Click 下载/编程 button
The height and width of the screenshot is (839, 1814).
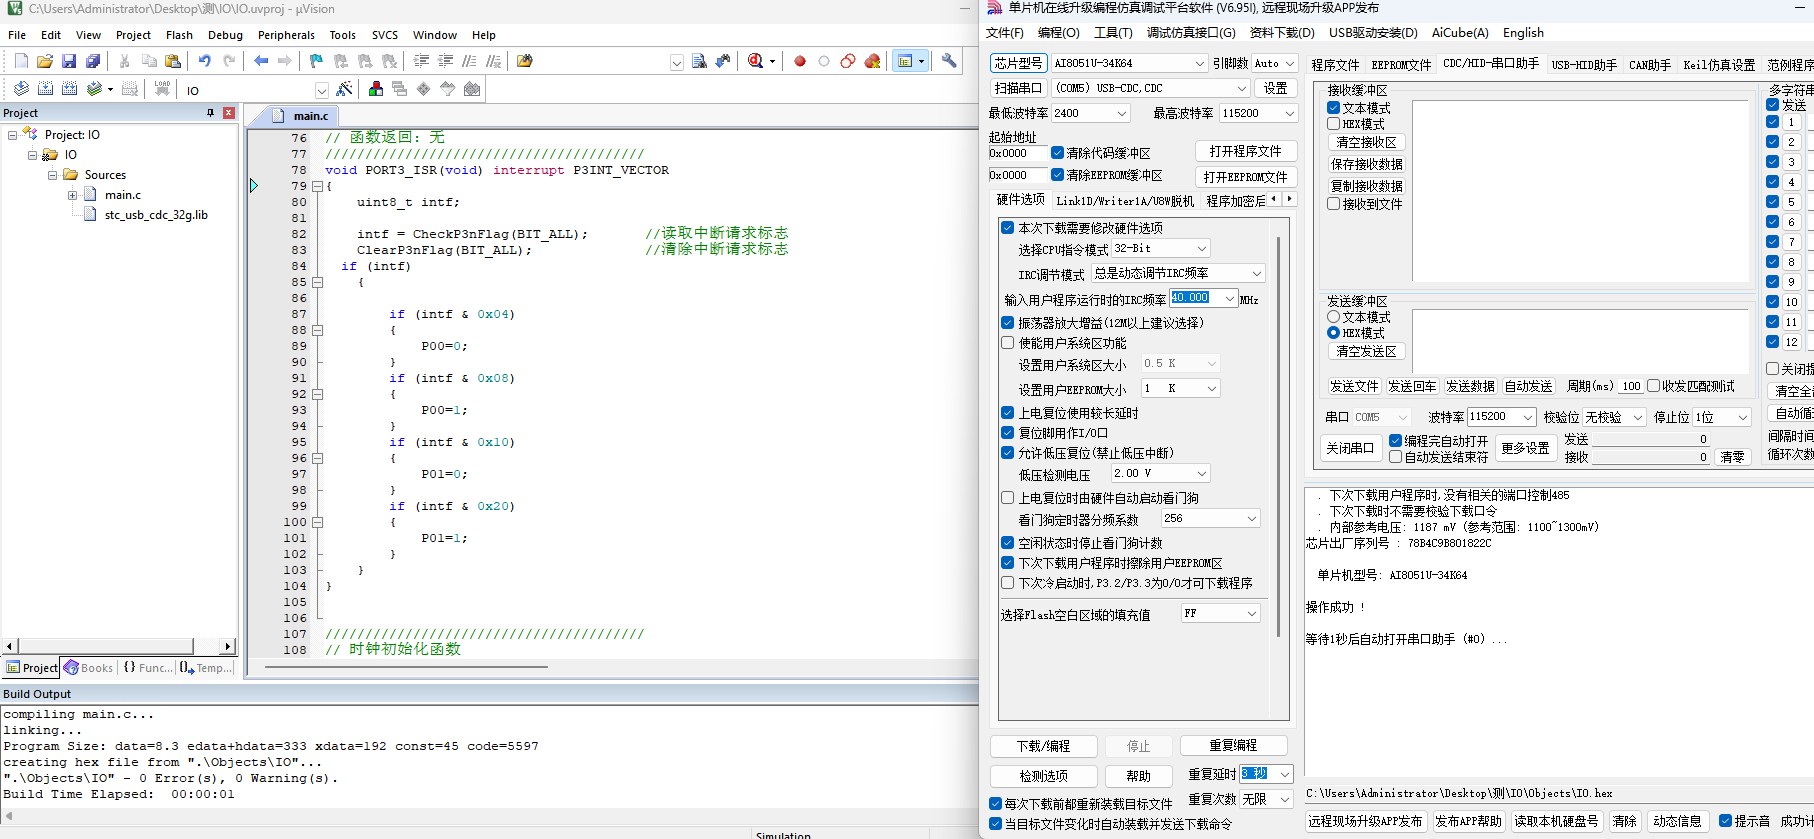[x=1043, y=746]
